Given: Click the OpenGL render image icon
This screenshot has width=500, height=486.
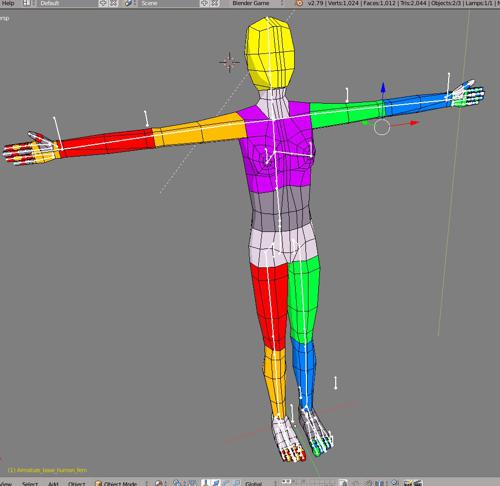Looking at the screenshot, I should (x=408, y=483).
